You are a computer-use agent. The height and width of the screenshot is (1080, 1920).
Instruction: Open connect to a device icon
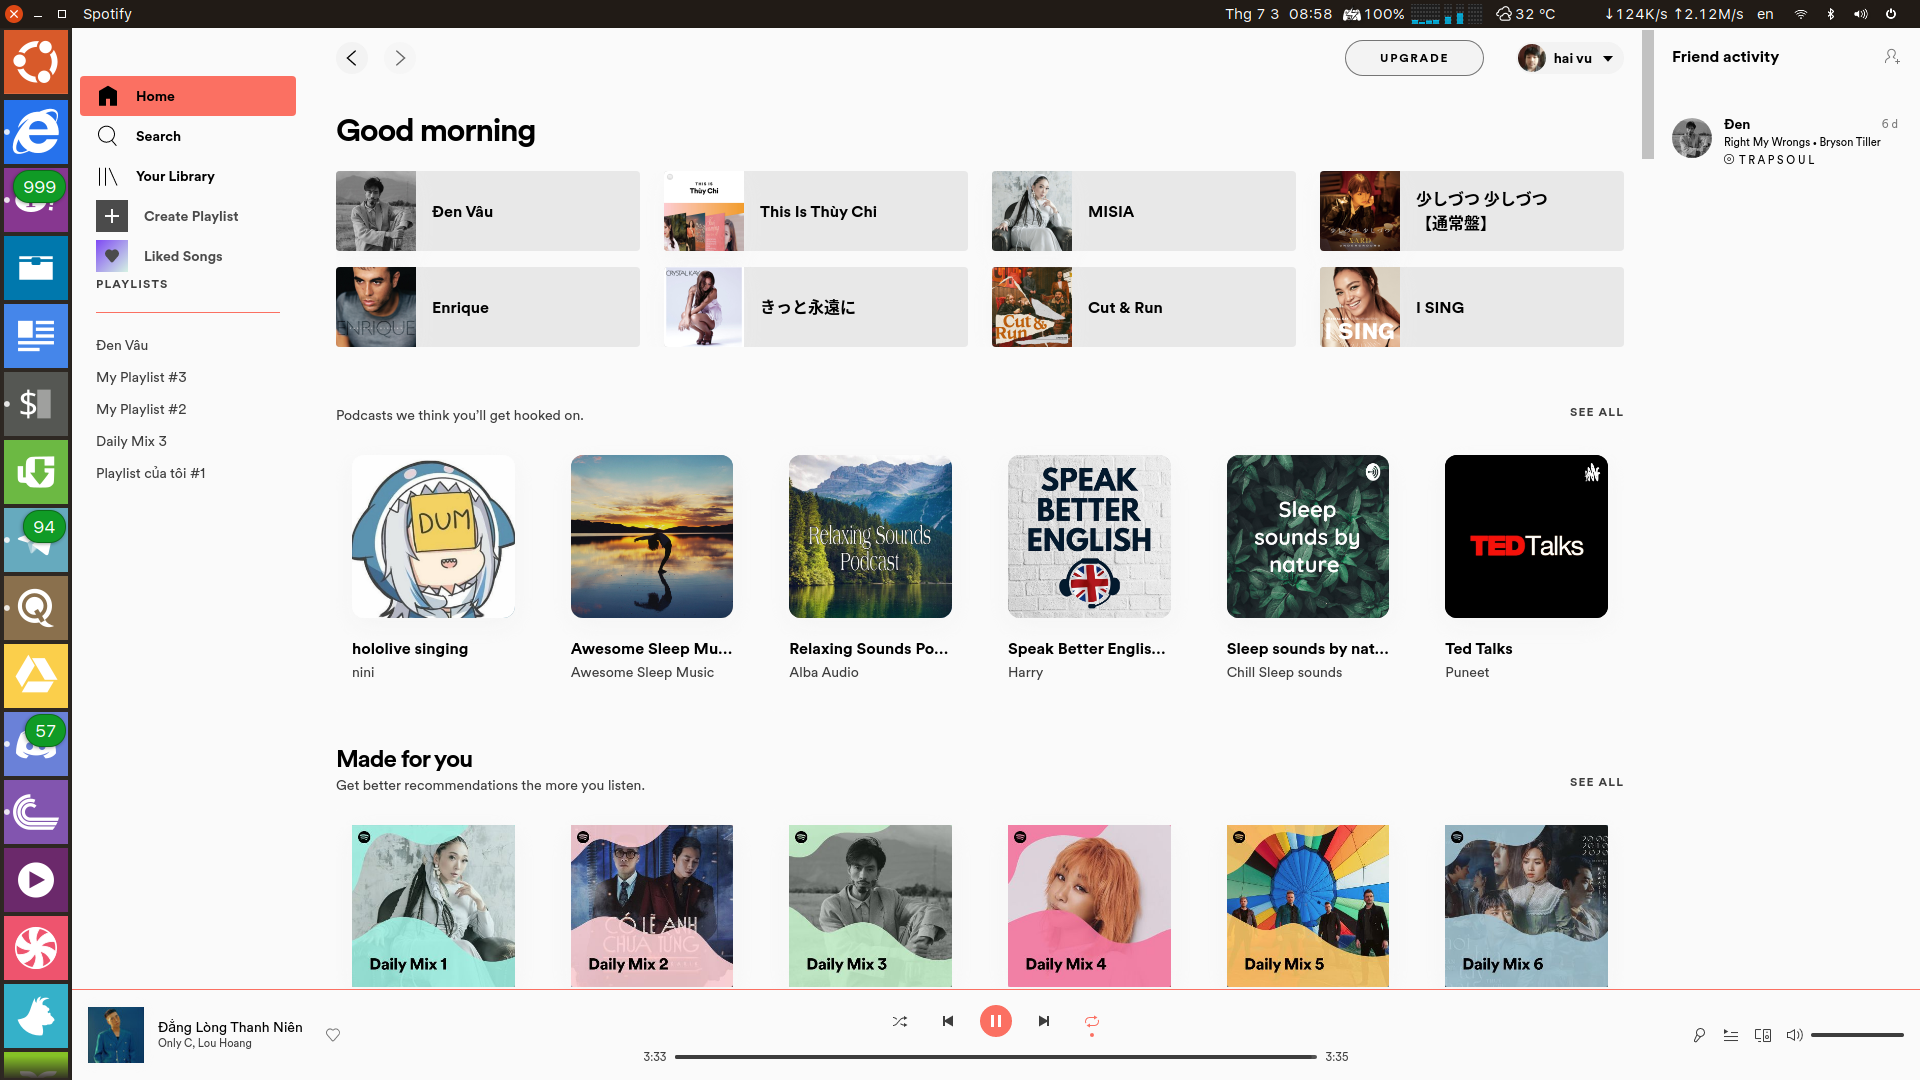[x=1763, y=1035]
